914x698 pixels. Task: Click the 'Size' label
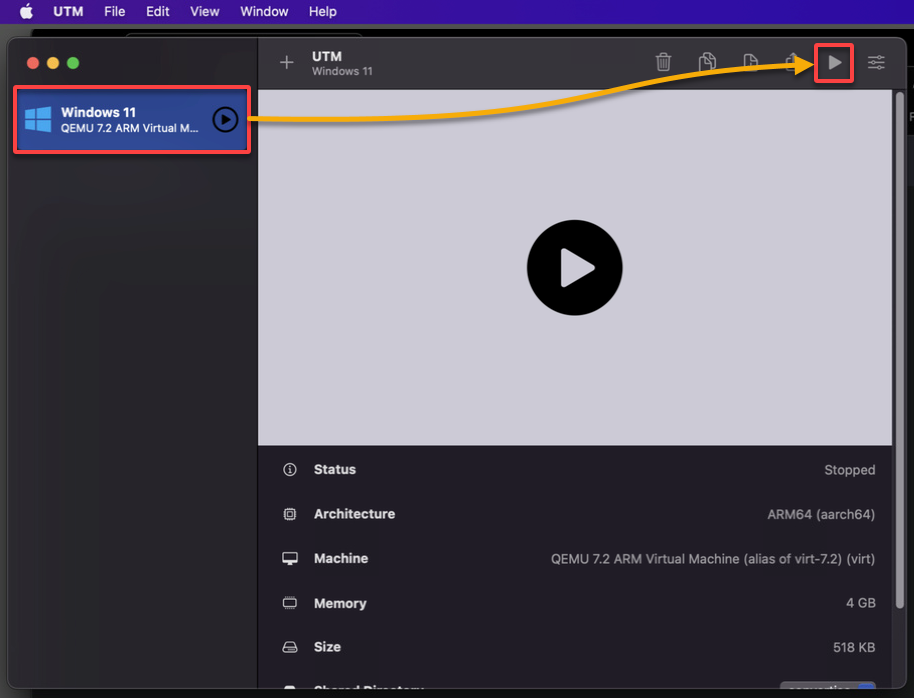(x=327, y=647)
